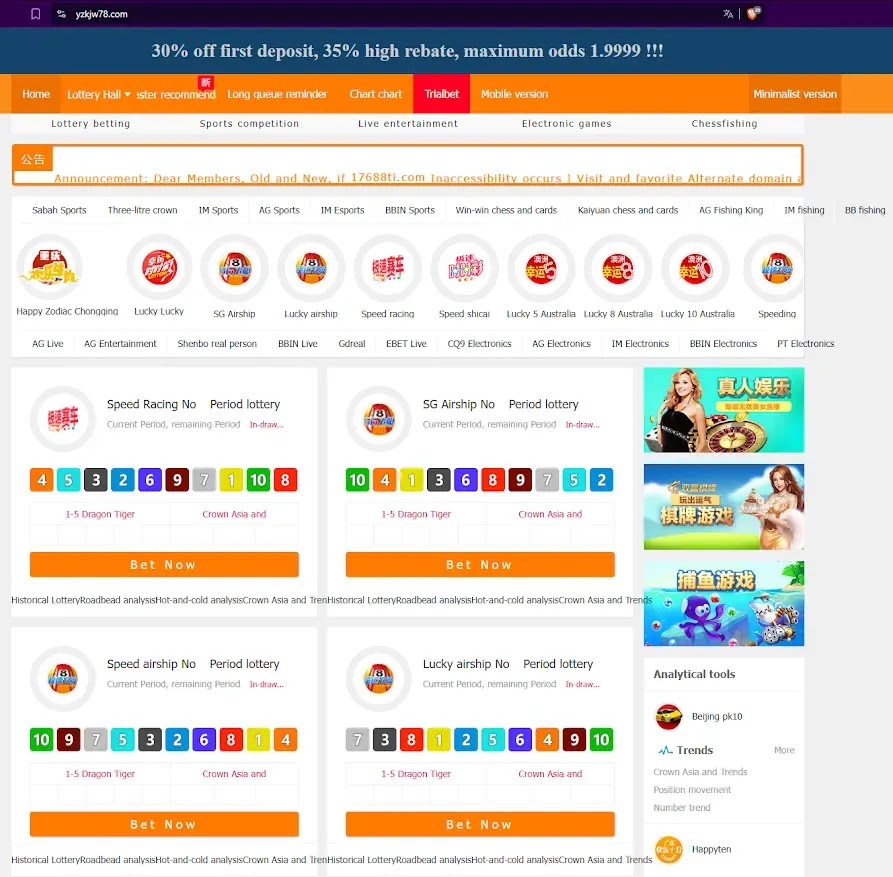Switch to the Chart chart menu item
The height and width of the screenshot is (877, 893).
coord(376,94)
